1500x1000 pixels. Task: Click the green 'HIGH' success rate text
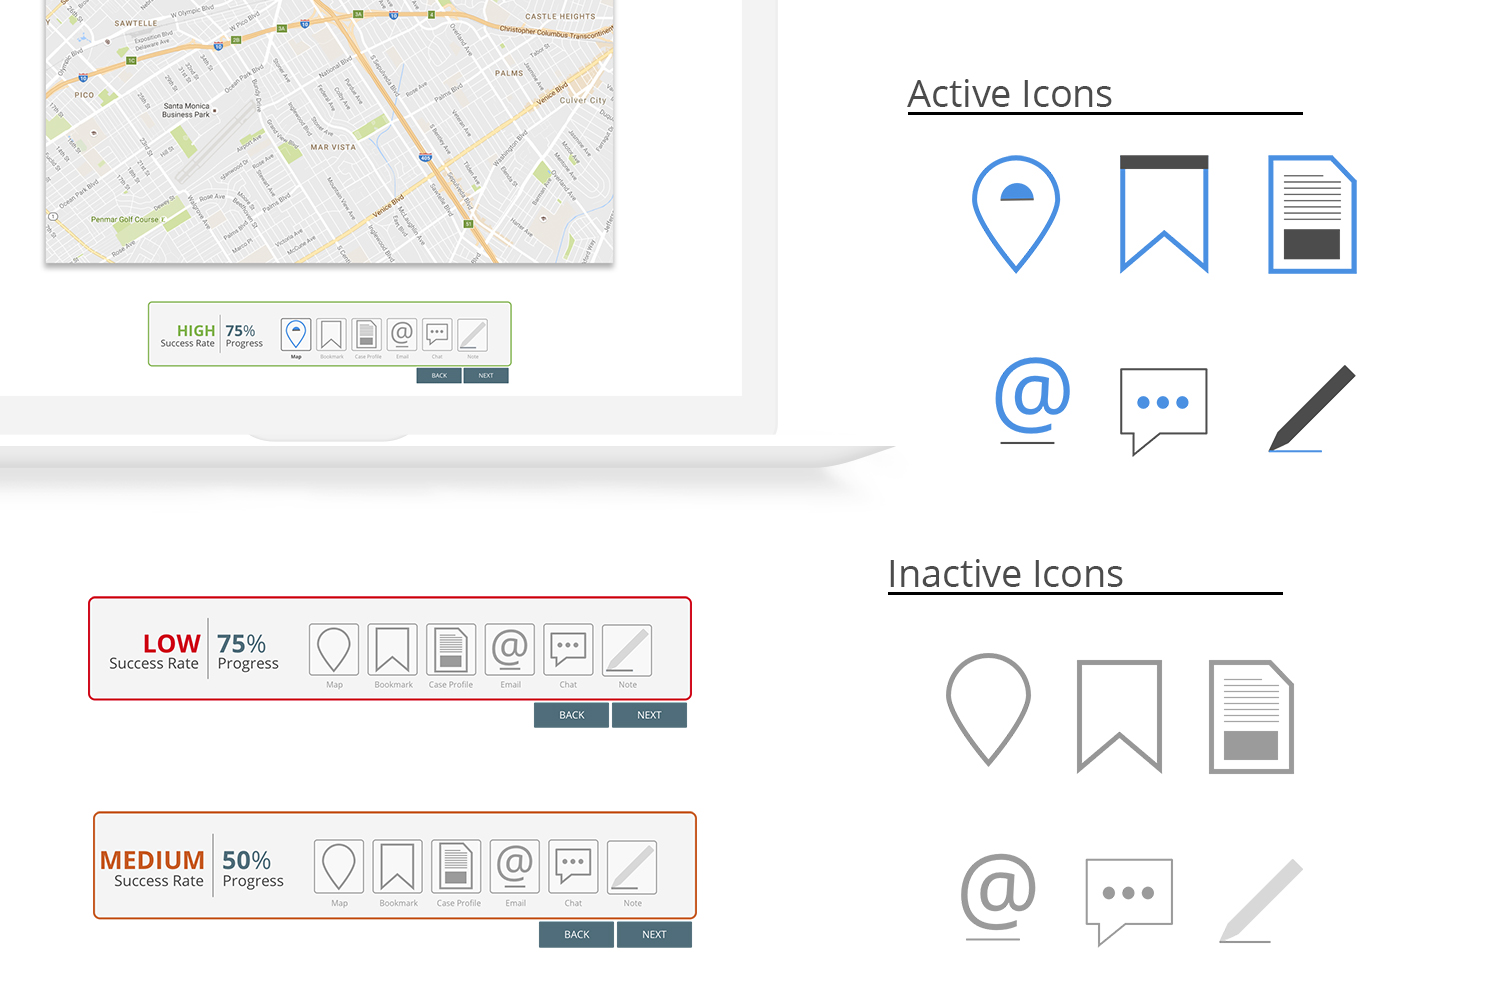pos(196,330)
